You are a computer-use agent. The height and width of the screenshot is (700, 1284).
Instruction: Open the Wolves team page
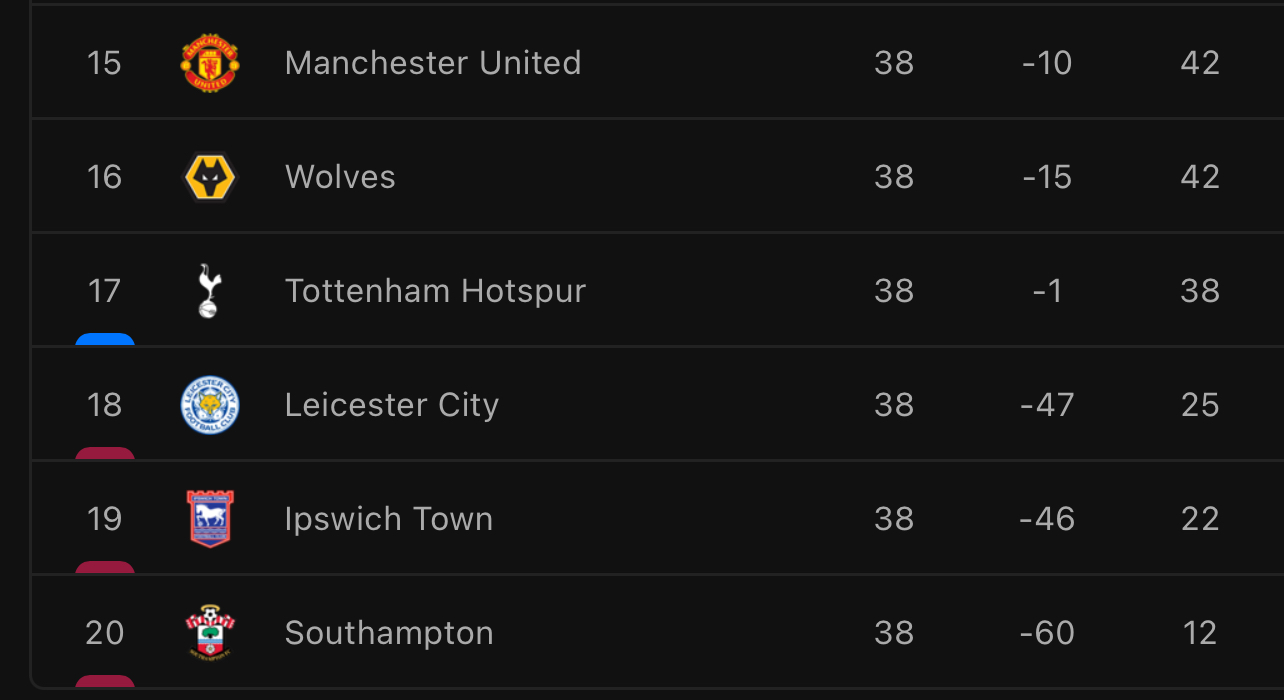point(340,177)
